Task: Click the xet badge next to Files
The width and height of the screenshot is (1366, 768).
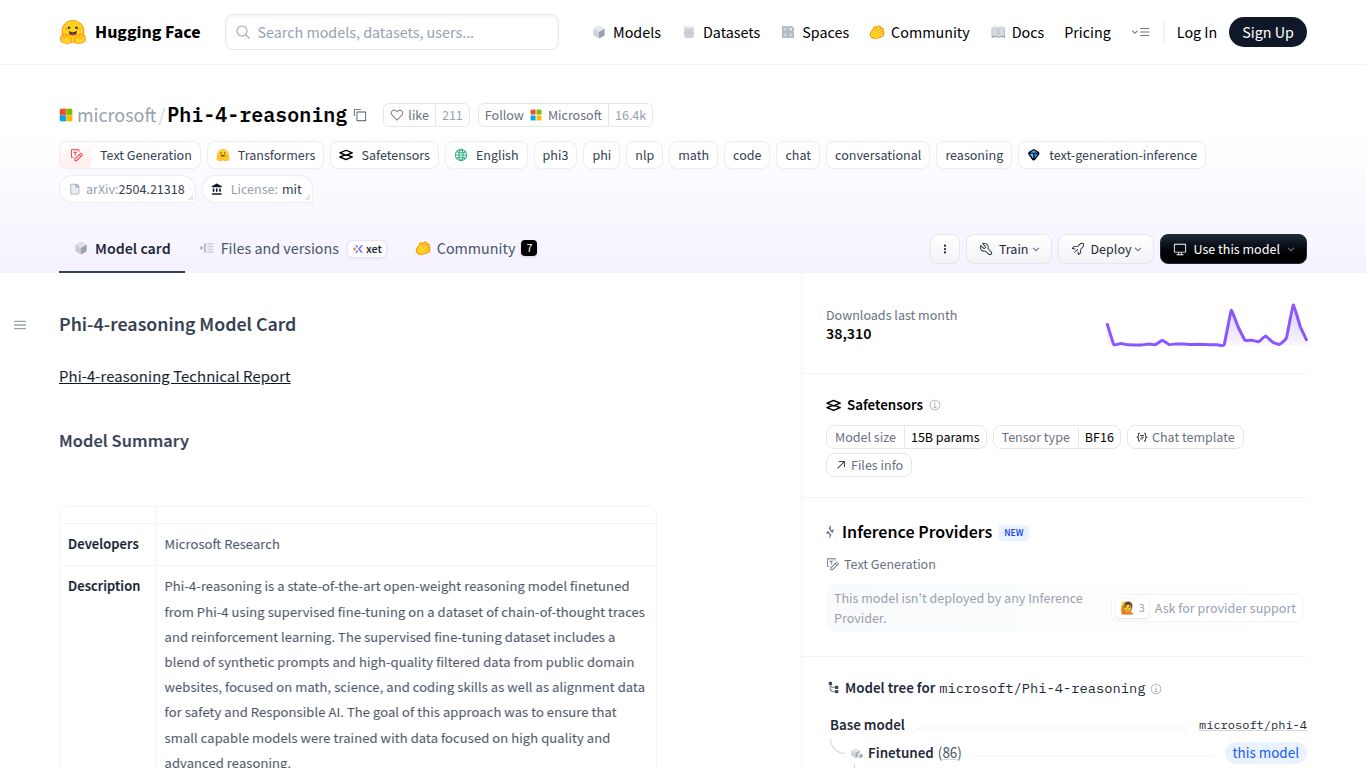Action: pos(367,249)
